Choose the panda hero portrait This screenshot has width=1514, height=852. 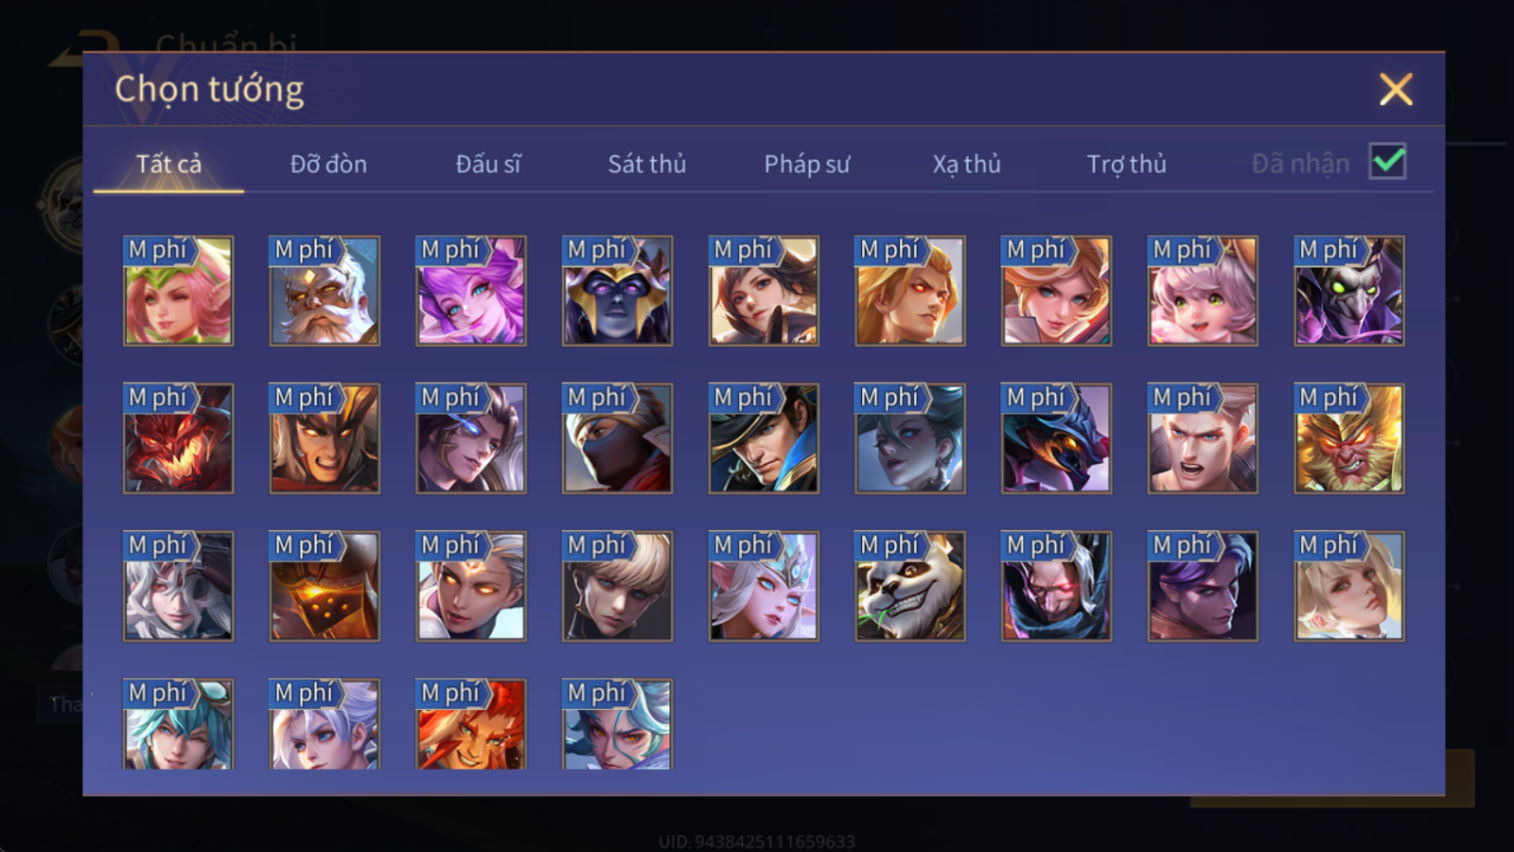click(910, 586)
